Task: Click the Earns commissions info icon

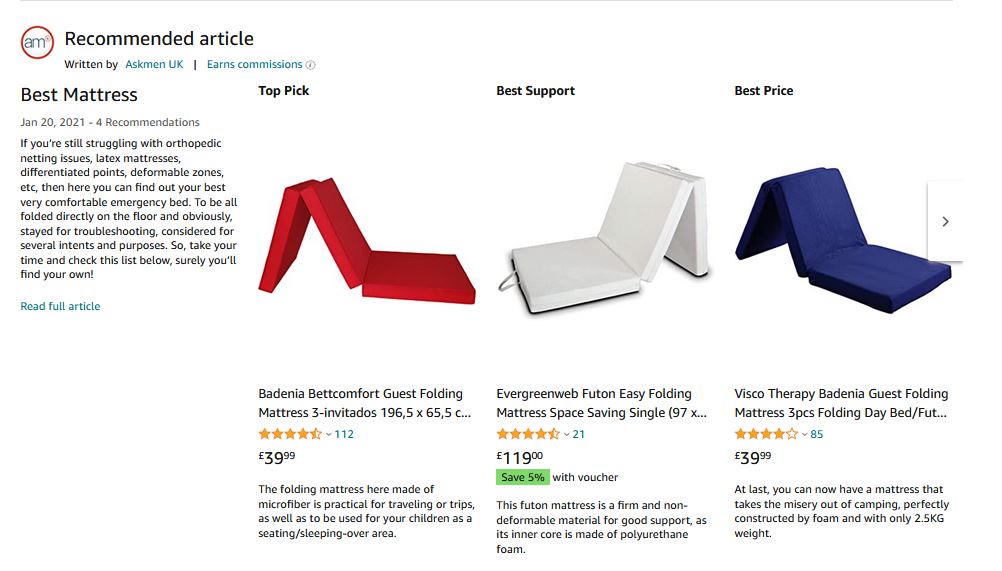Action: click(311, 65)
